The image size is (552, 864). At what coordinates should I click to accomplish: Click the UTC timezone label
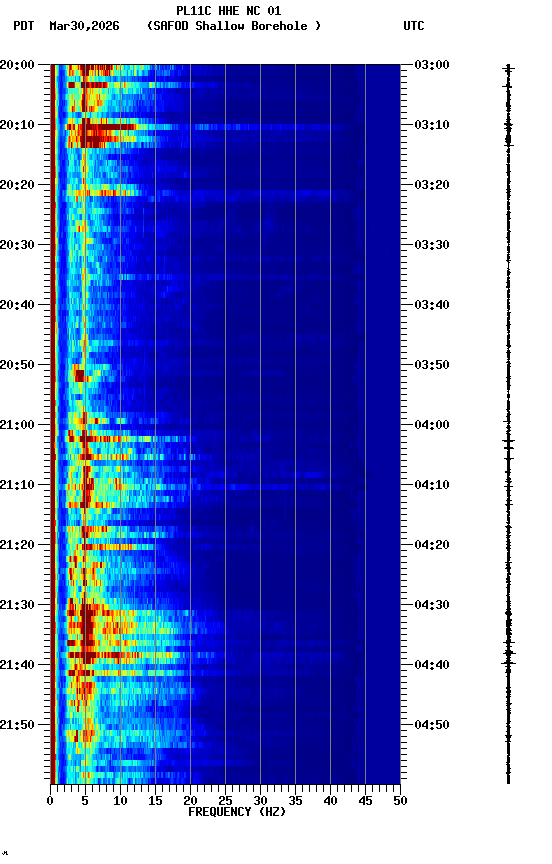coord(414,26)
